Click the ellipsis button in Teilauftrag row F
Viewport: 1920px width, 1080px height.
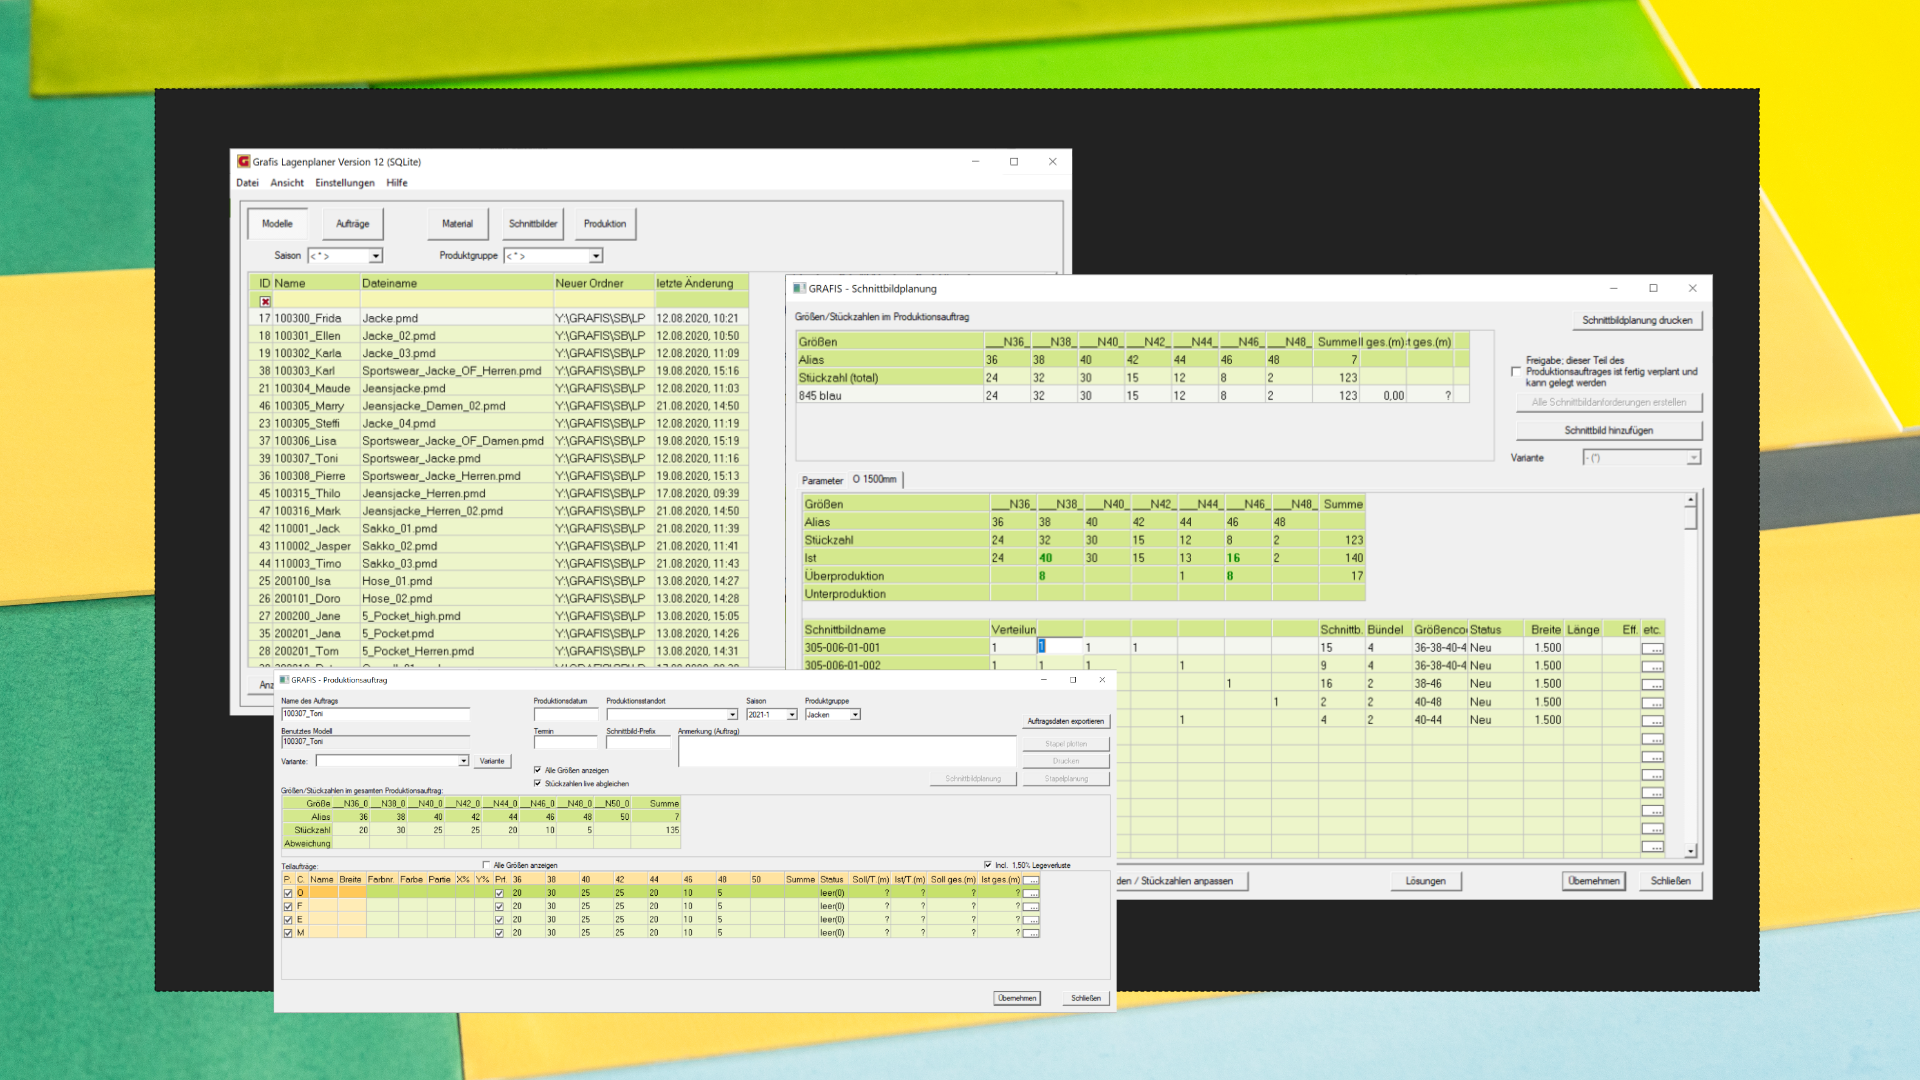[1031, 906]
